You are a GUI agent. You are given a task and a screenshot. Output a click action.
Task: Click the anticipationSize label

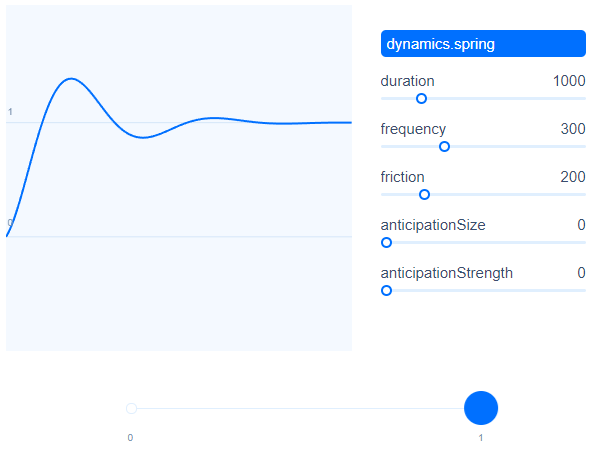coord(433,225)
